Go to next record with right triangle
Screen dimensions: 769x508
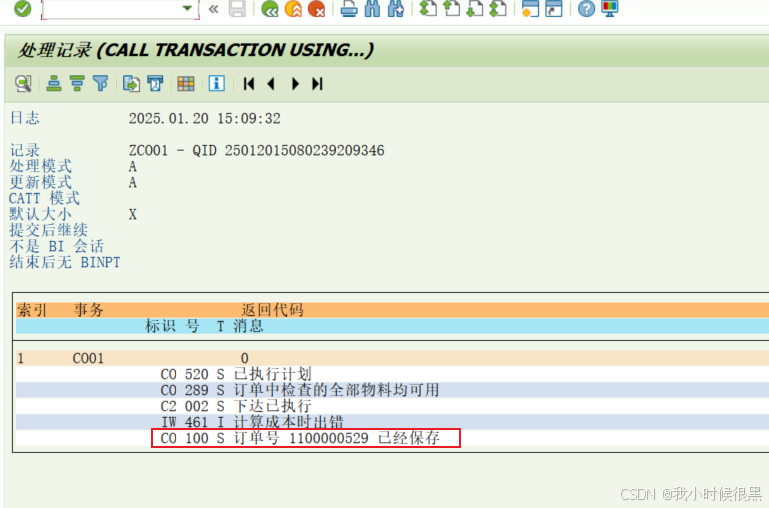coord(295,84)
